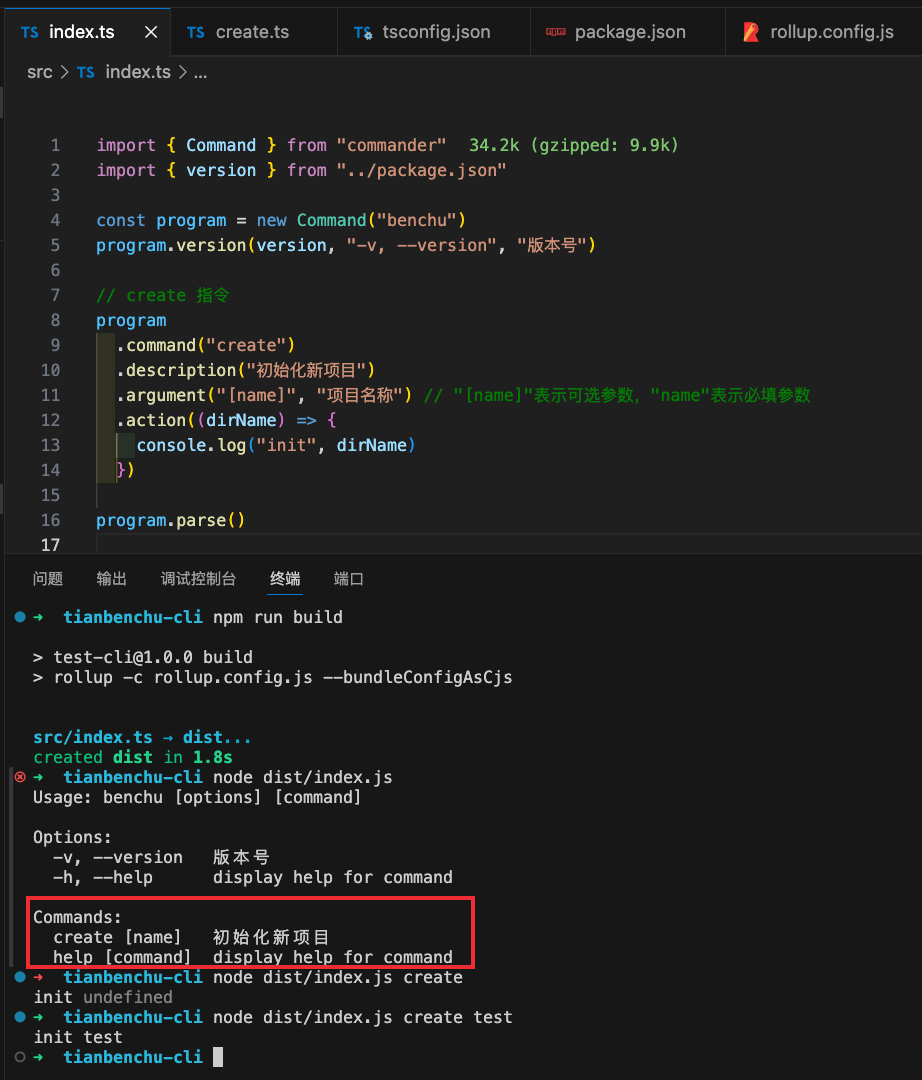Click the terminal text 'npm run build'

click(277, 617)
